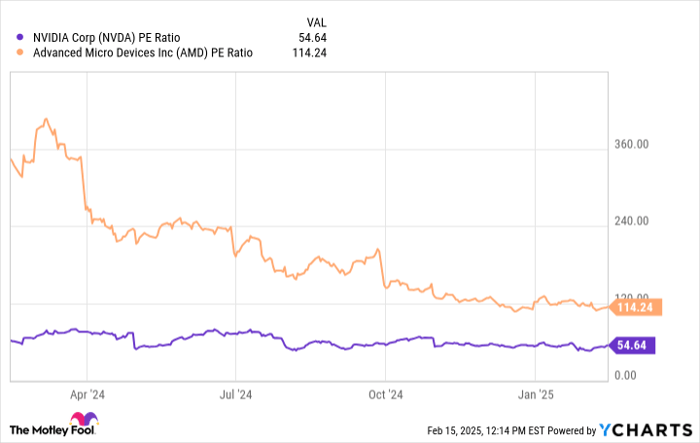
Task: Click the Jul '24 x-axis label
Action: coord(236,394)
